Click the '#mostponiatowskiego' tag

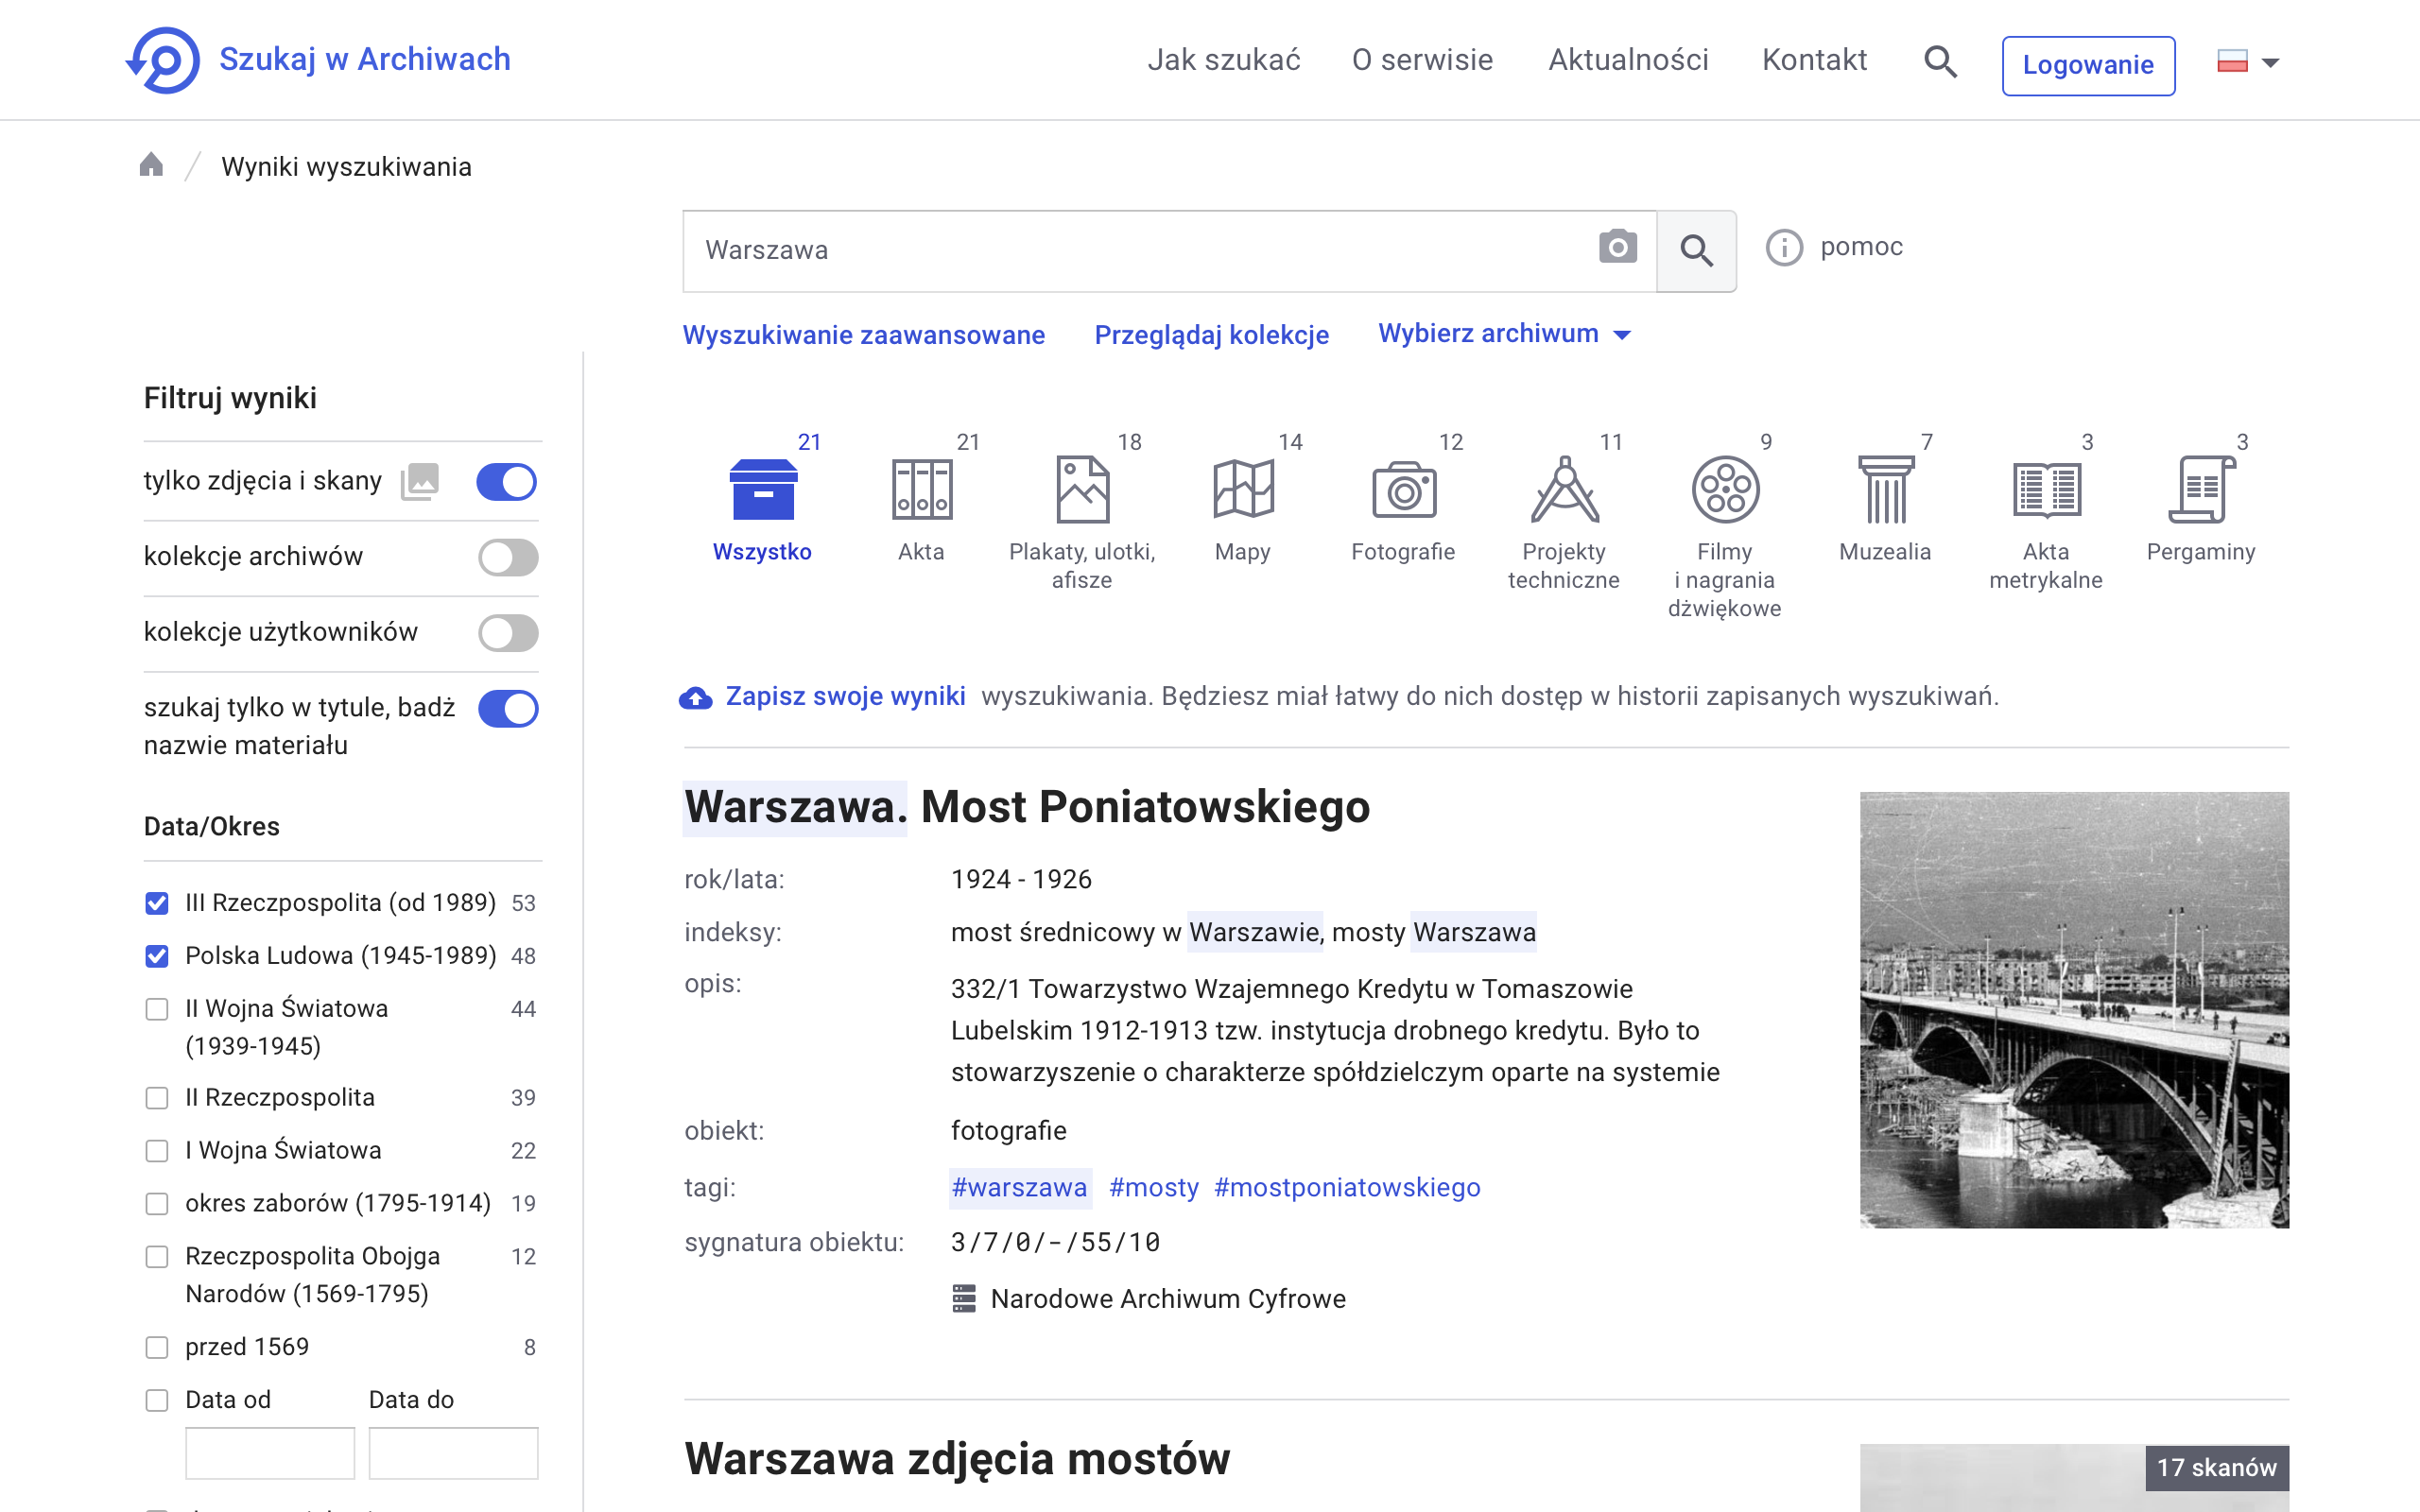point(1347,1187)
